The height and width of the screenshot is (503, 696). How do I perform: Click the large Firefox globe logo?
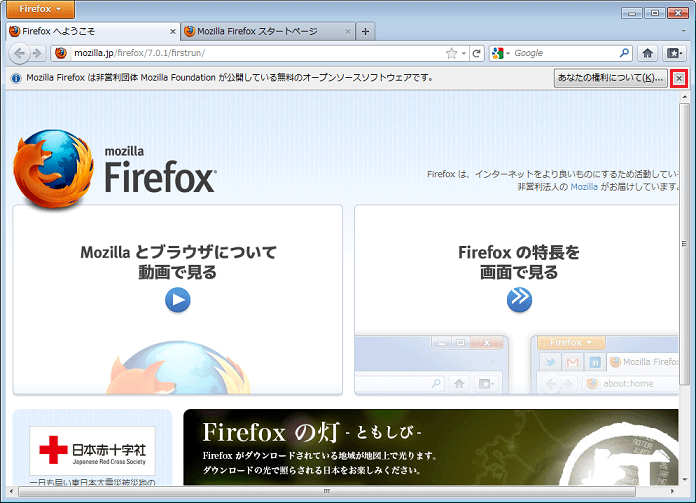53,167
